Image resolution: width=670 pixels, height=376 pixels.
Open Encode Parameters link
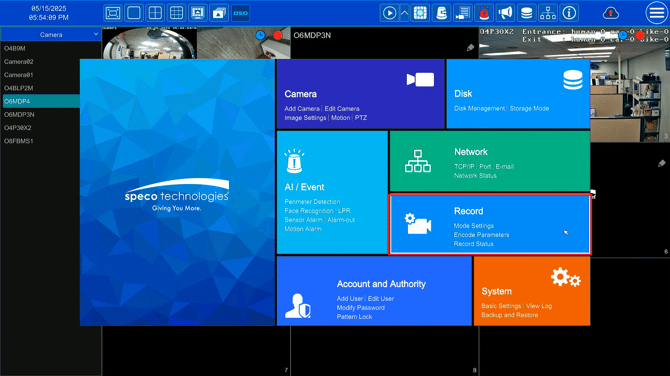tap(481, 235)
